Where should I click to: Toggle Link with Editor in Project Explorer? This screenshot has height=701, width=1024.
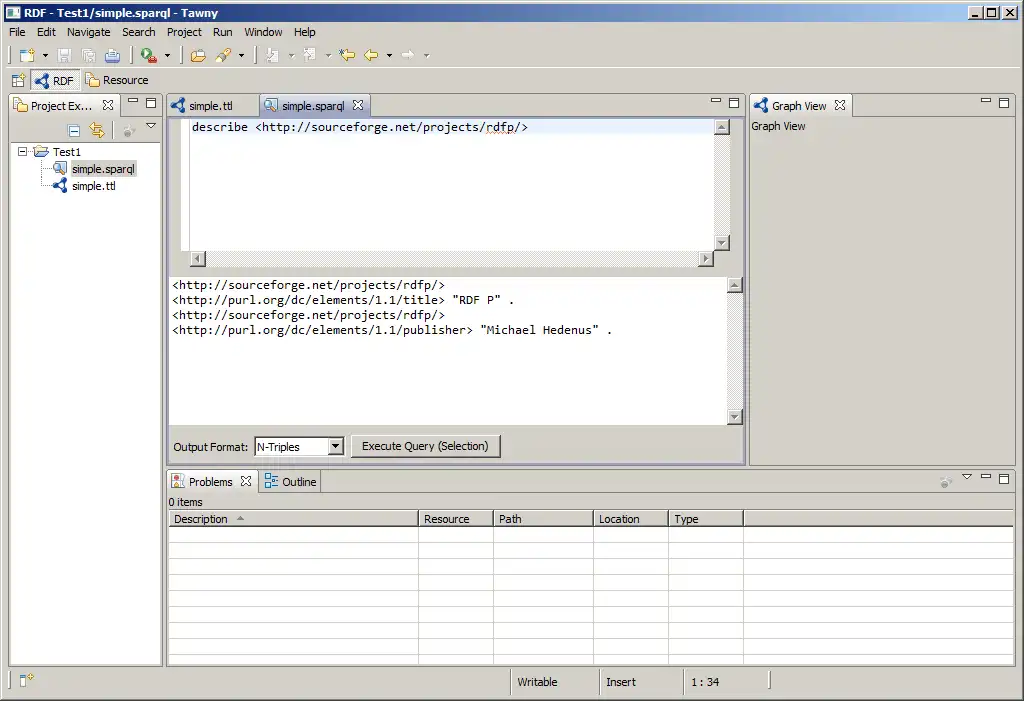[x=97, y=131]
